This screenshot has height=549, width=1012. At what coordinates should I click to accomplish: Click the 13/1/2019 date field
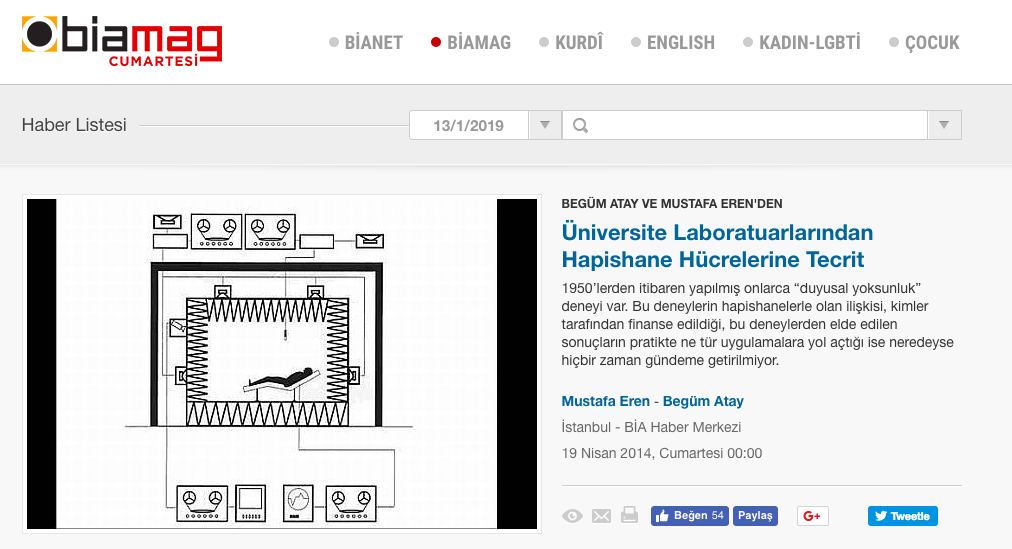(x=469, y=125)
